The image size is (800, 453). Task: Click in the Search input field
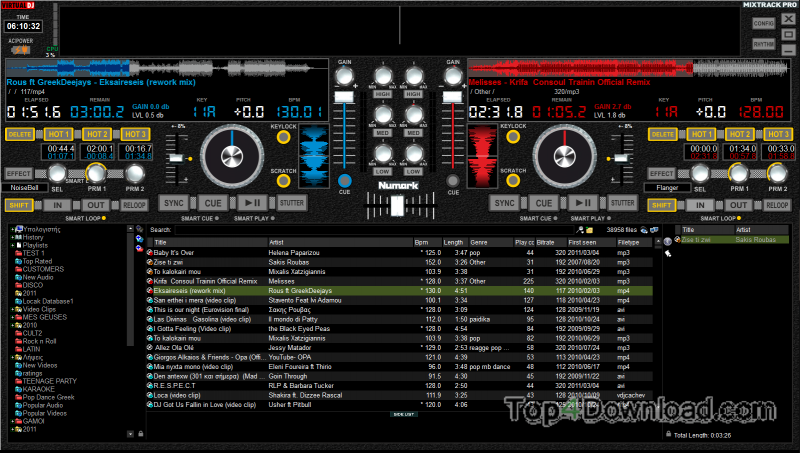[375, 230]
